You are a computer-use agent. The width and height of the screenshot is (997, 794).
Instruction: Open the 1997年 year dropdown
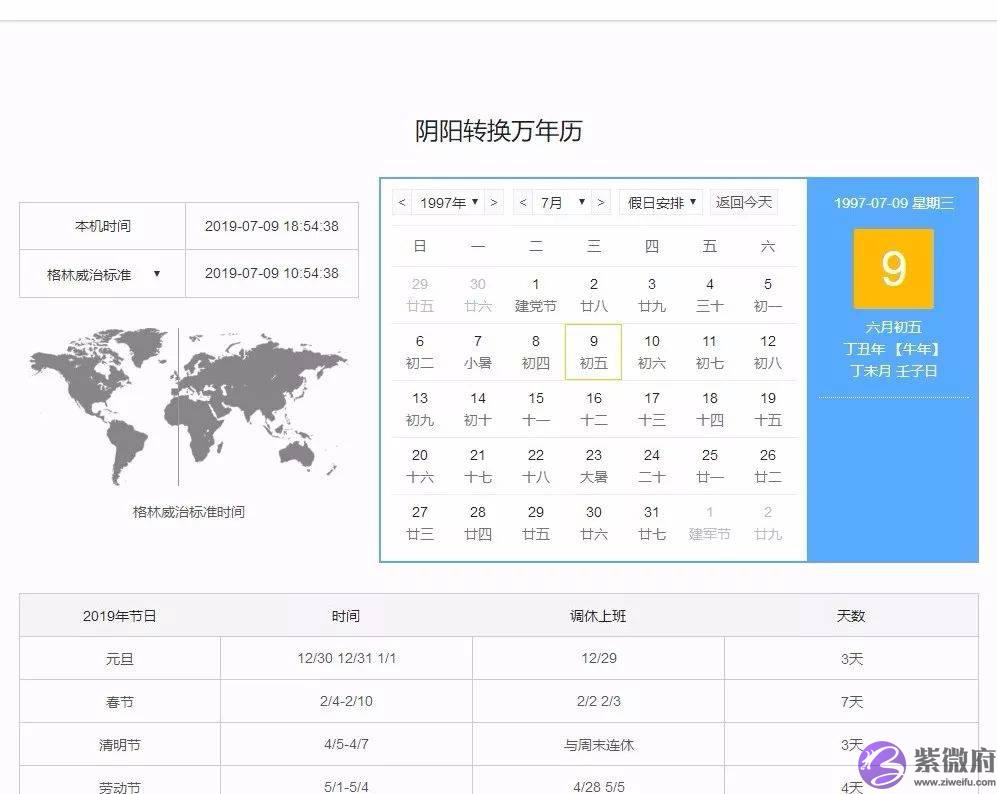[448, 203]
